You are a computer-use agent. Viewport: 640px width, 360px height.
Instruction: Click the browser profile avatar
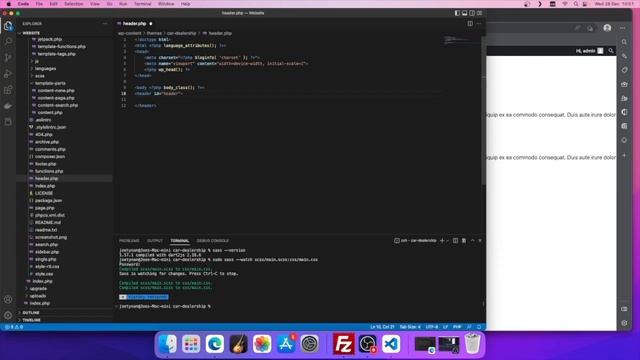[607, 28]
